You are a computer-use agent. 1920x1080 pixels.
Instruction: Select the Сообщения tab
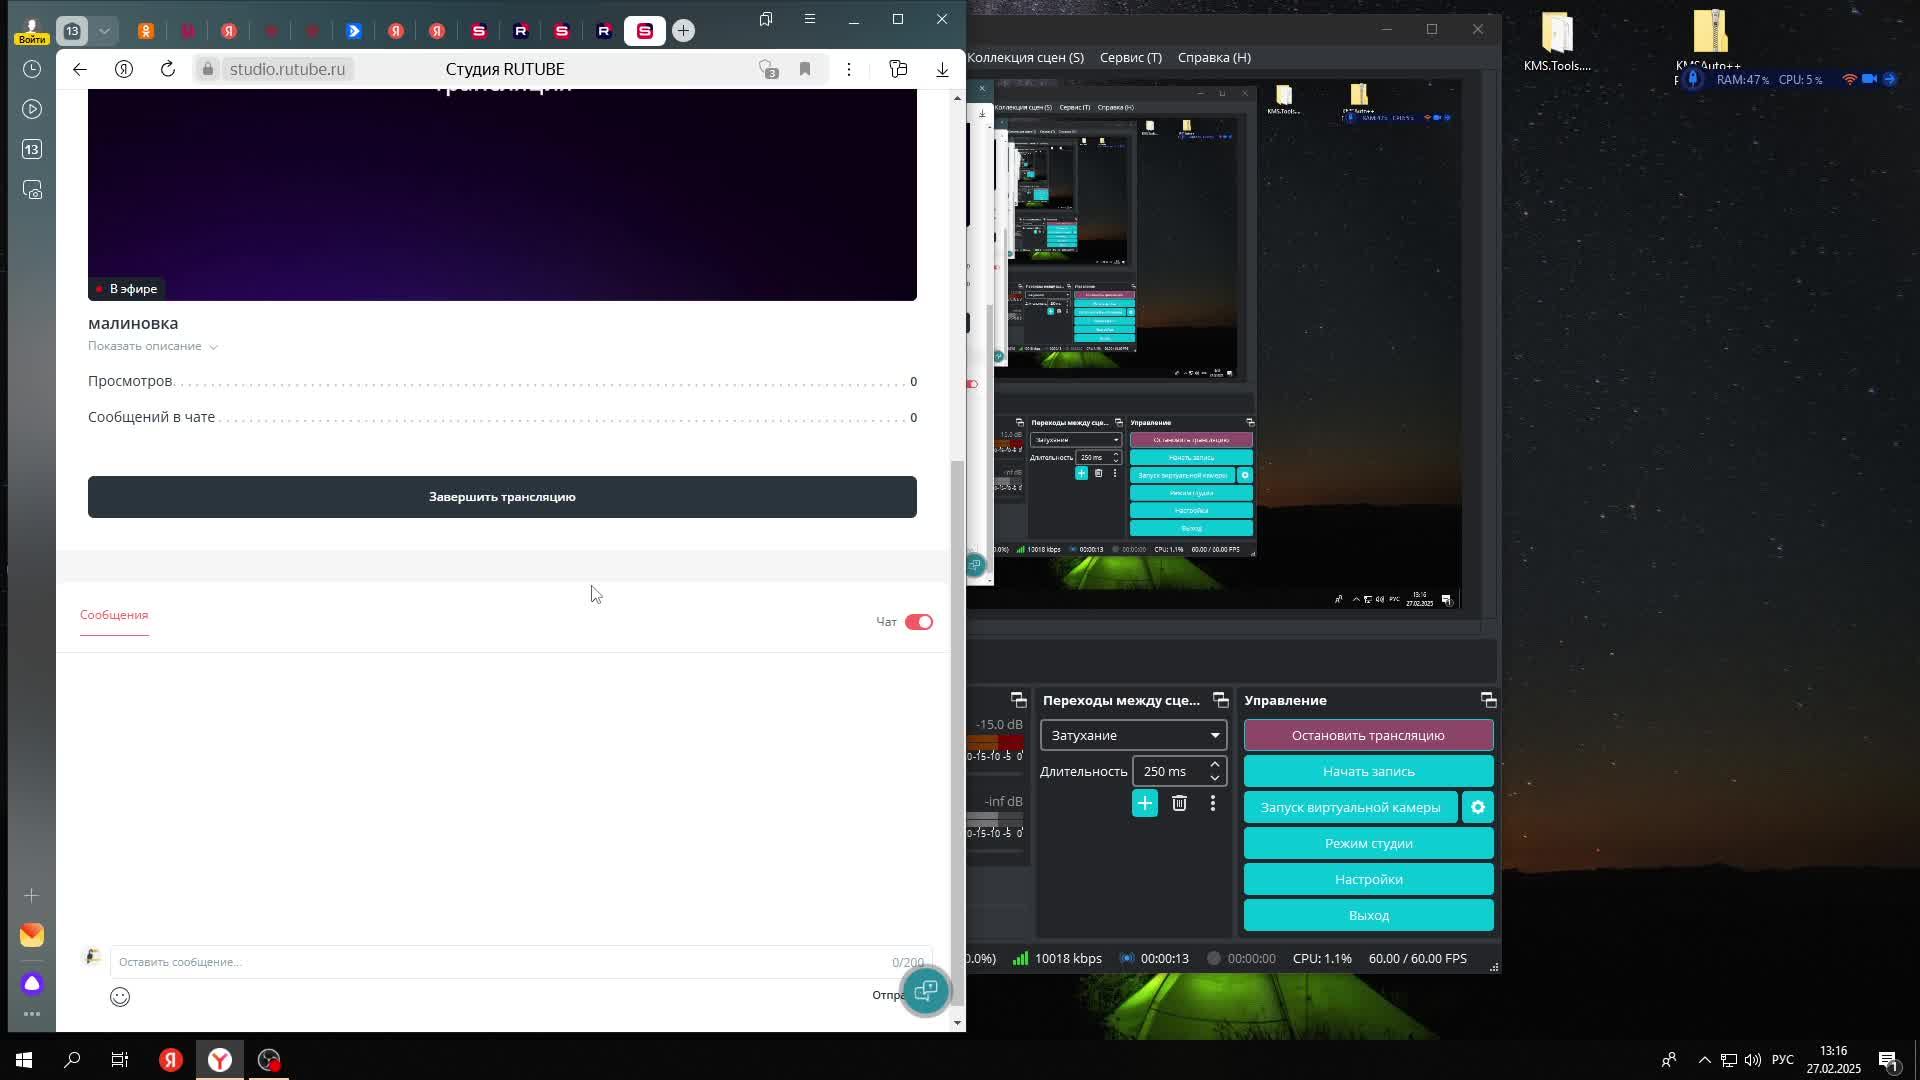pos(114,615)
